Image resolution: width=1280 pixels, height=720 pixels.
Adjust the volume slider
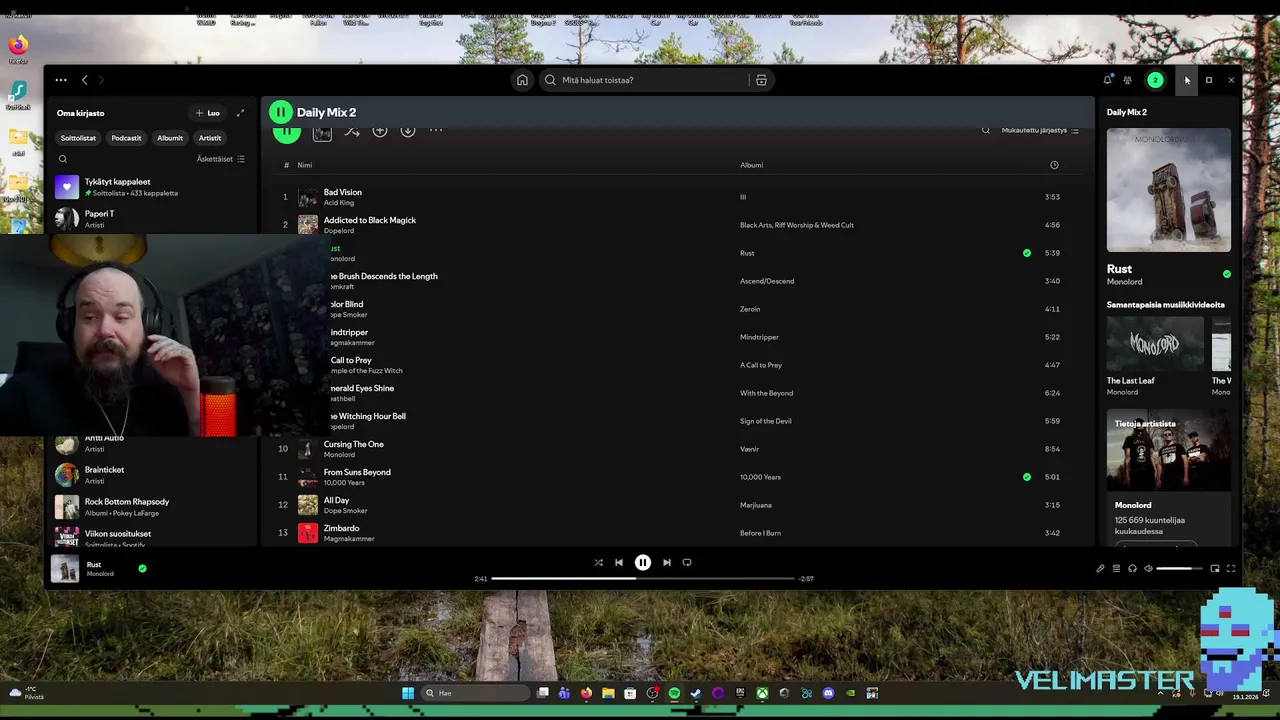[x=1180, y=569]
